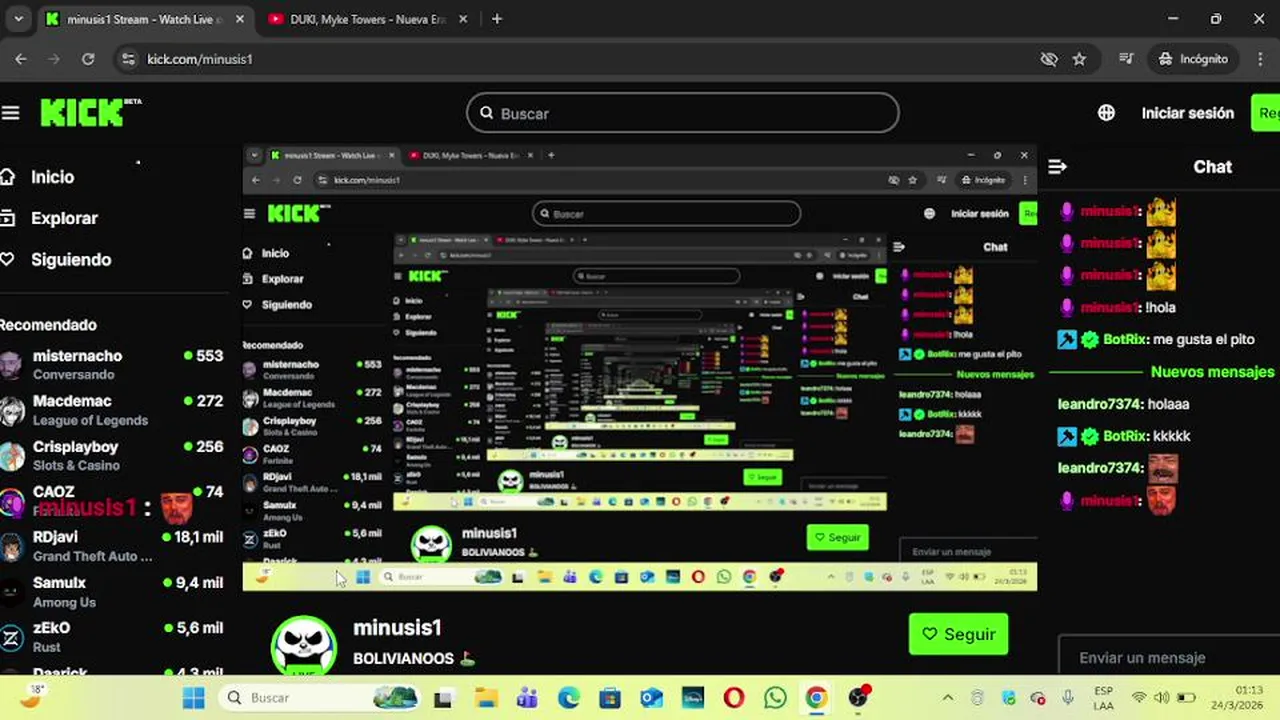Image resolution: width=1280 pixels, height=720 pixels.
Task: Open Samulx Among Us channel
Action: click(x=112, y=592)
